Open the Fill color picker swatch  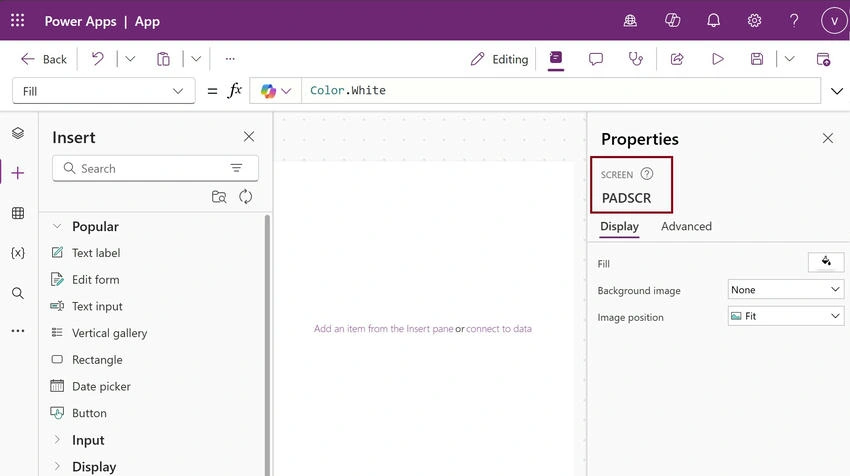click(826, 262)
